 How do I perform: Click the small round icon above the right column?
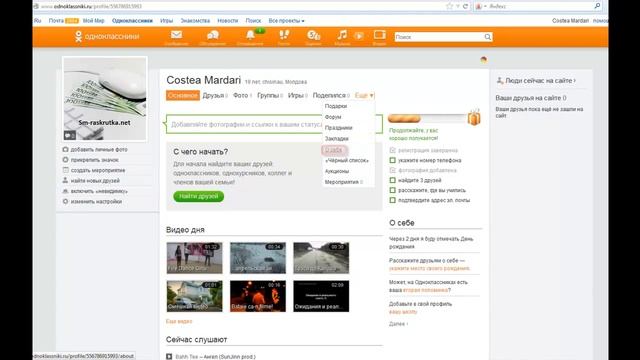click(484, 60)
